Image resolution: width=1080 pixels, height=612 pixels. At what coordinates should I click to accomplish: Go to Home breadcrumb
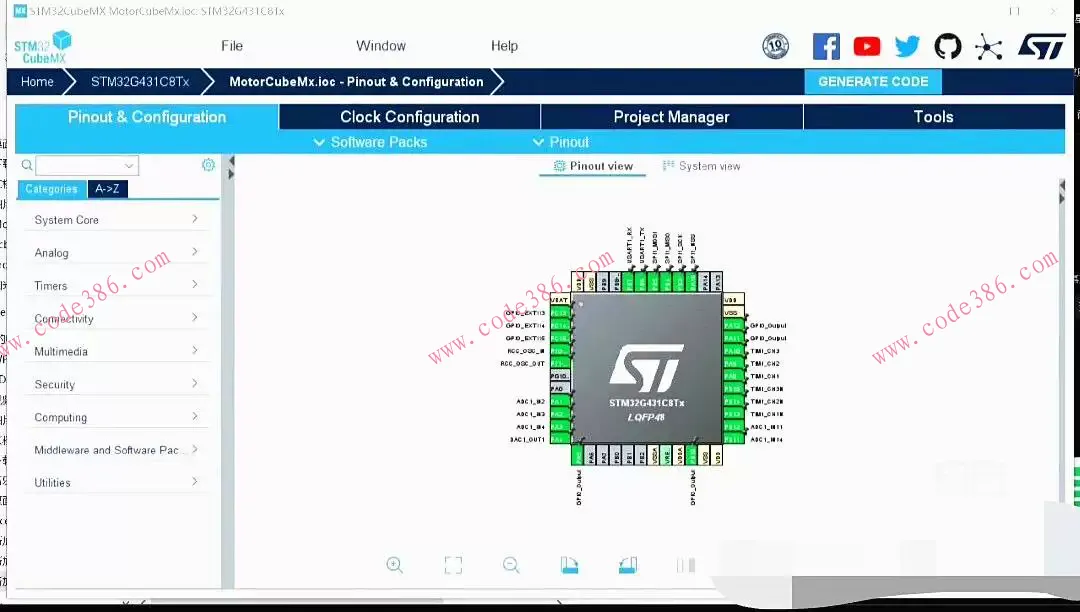pyautogui.click(x=37, y=82)
